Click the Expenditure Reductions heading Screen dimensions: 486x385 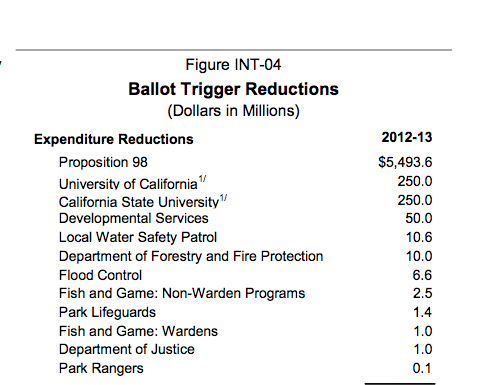[x=114, y=139]
